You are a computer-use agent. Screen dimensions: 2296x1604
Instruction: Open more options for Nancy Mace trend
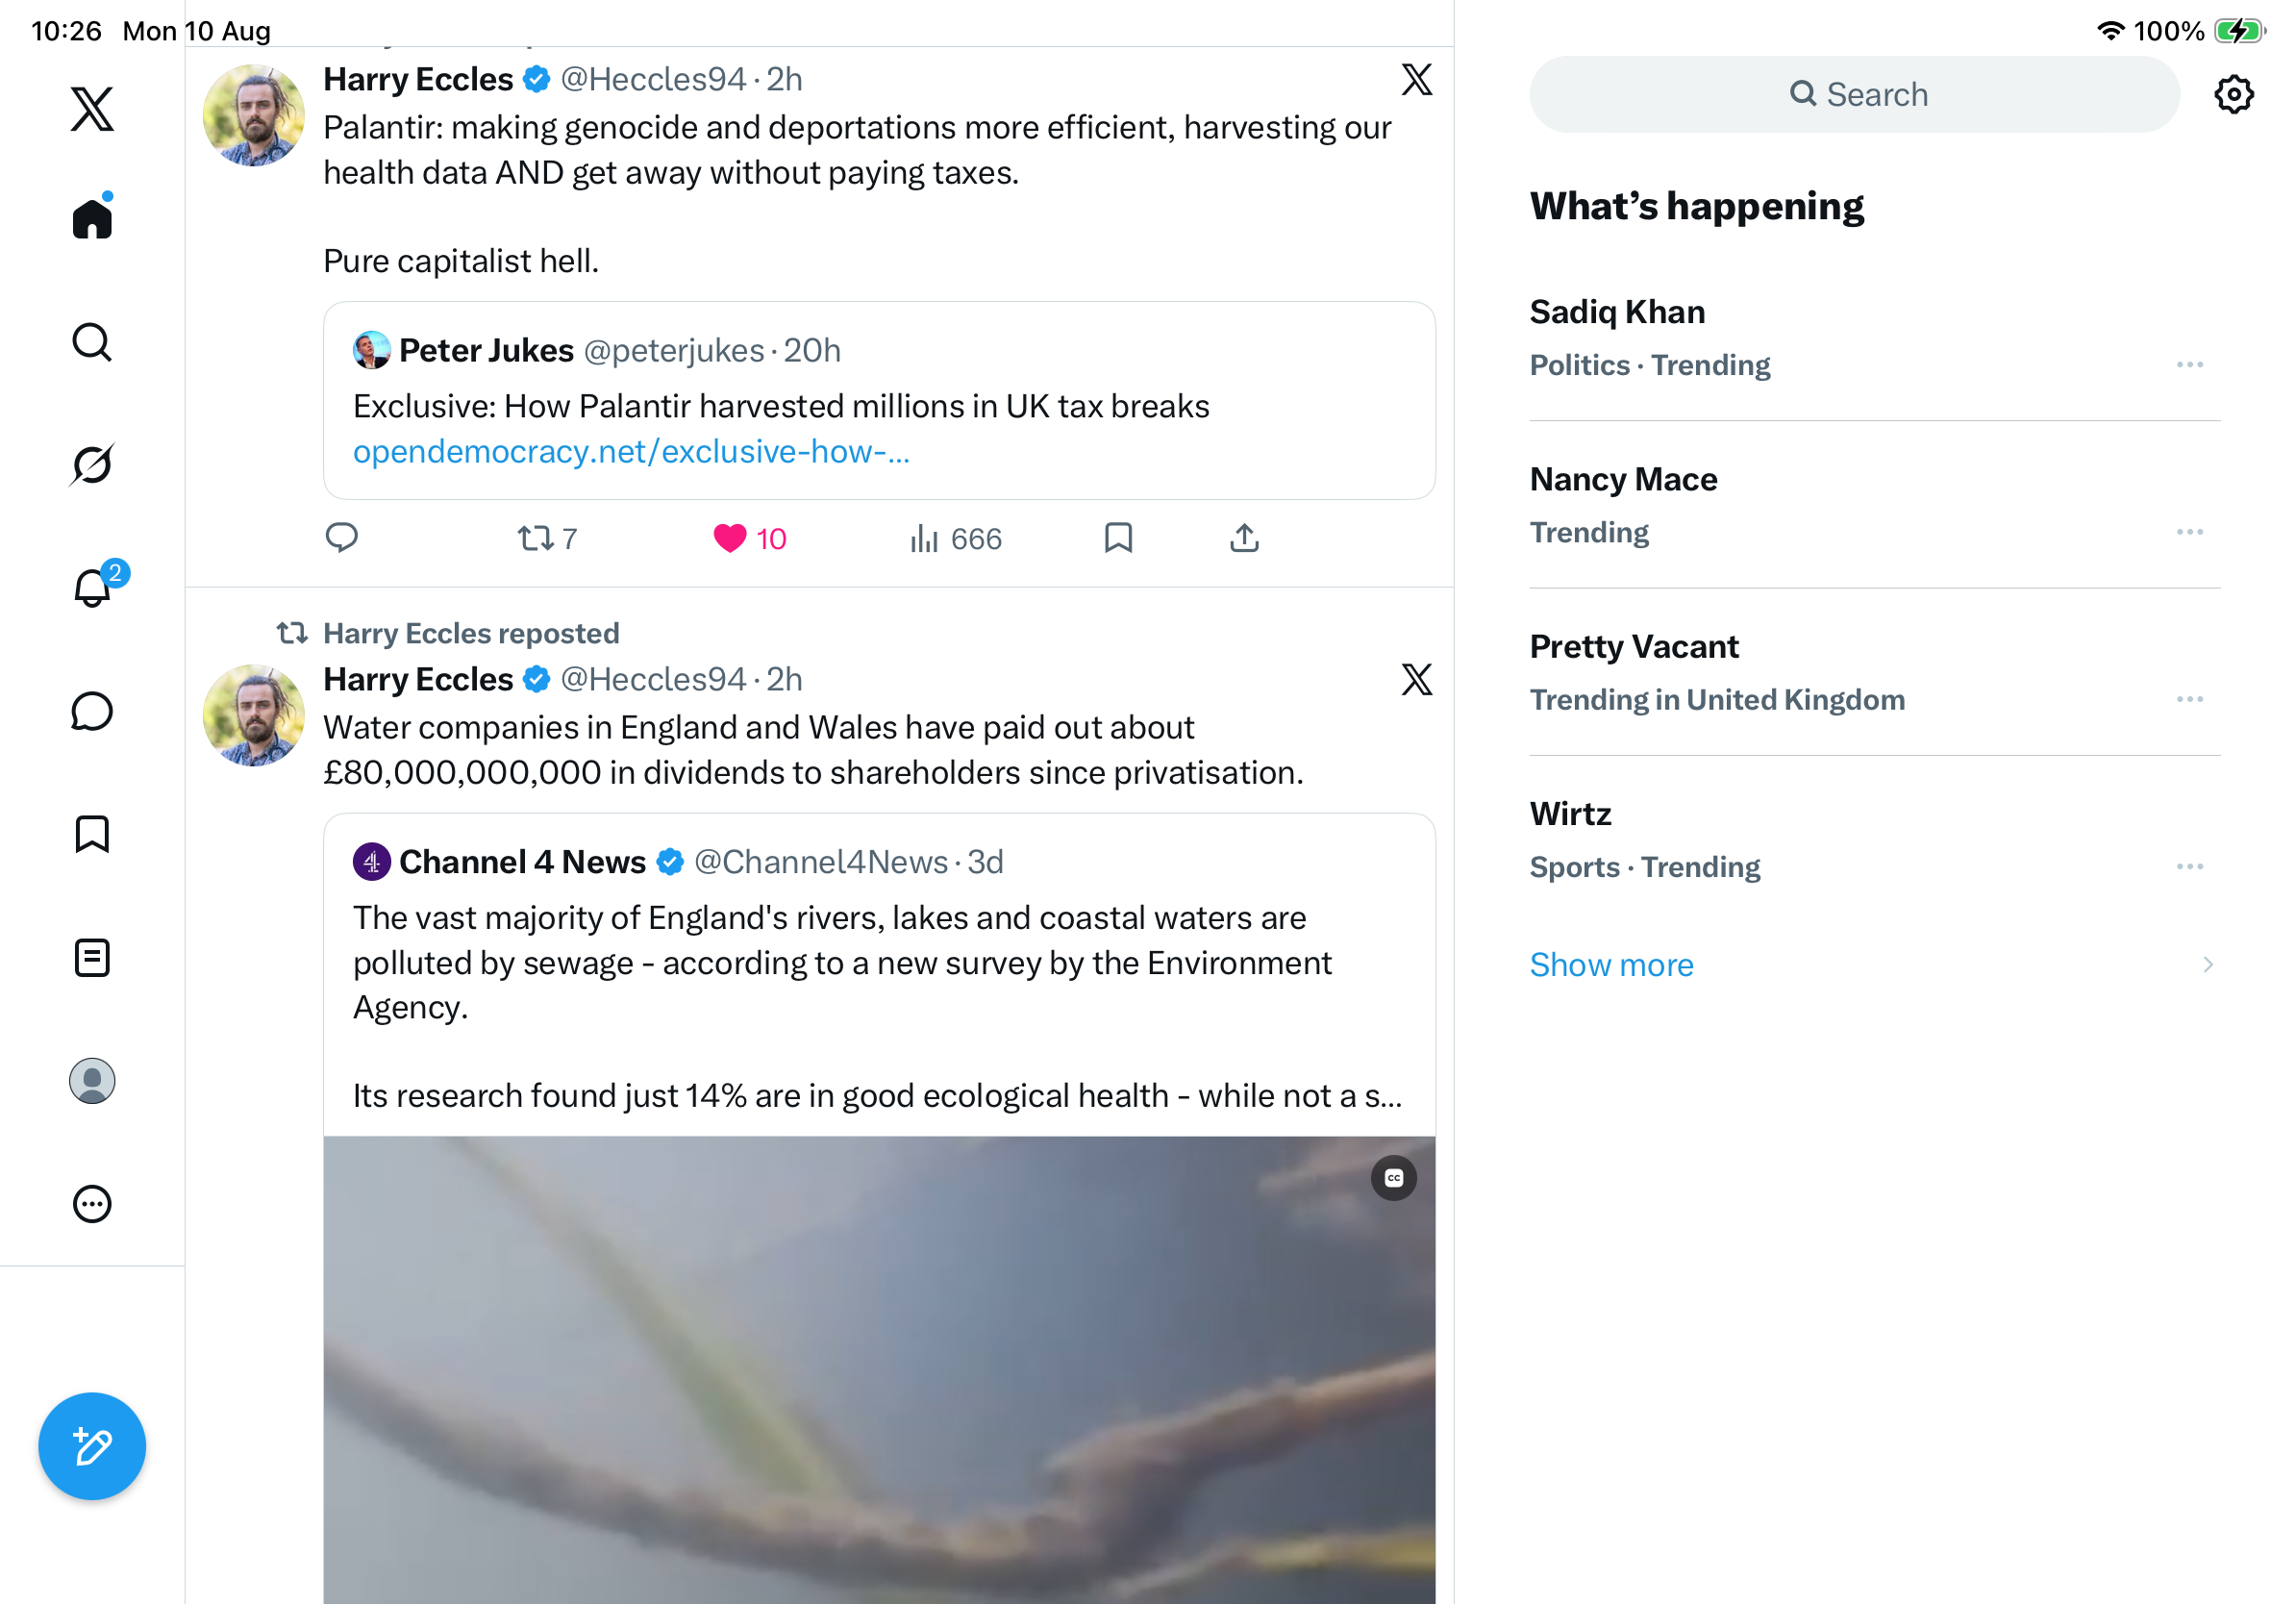pos(2189,532)
